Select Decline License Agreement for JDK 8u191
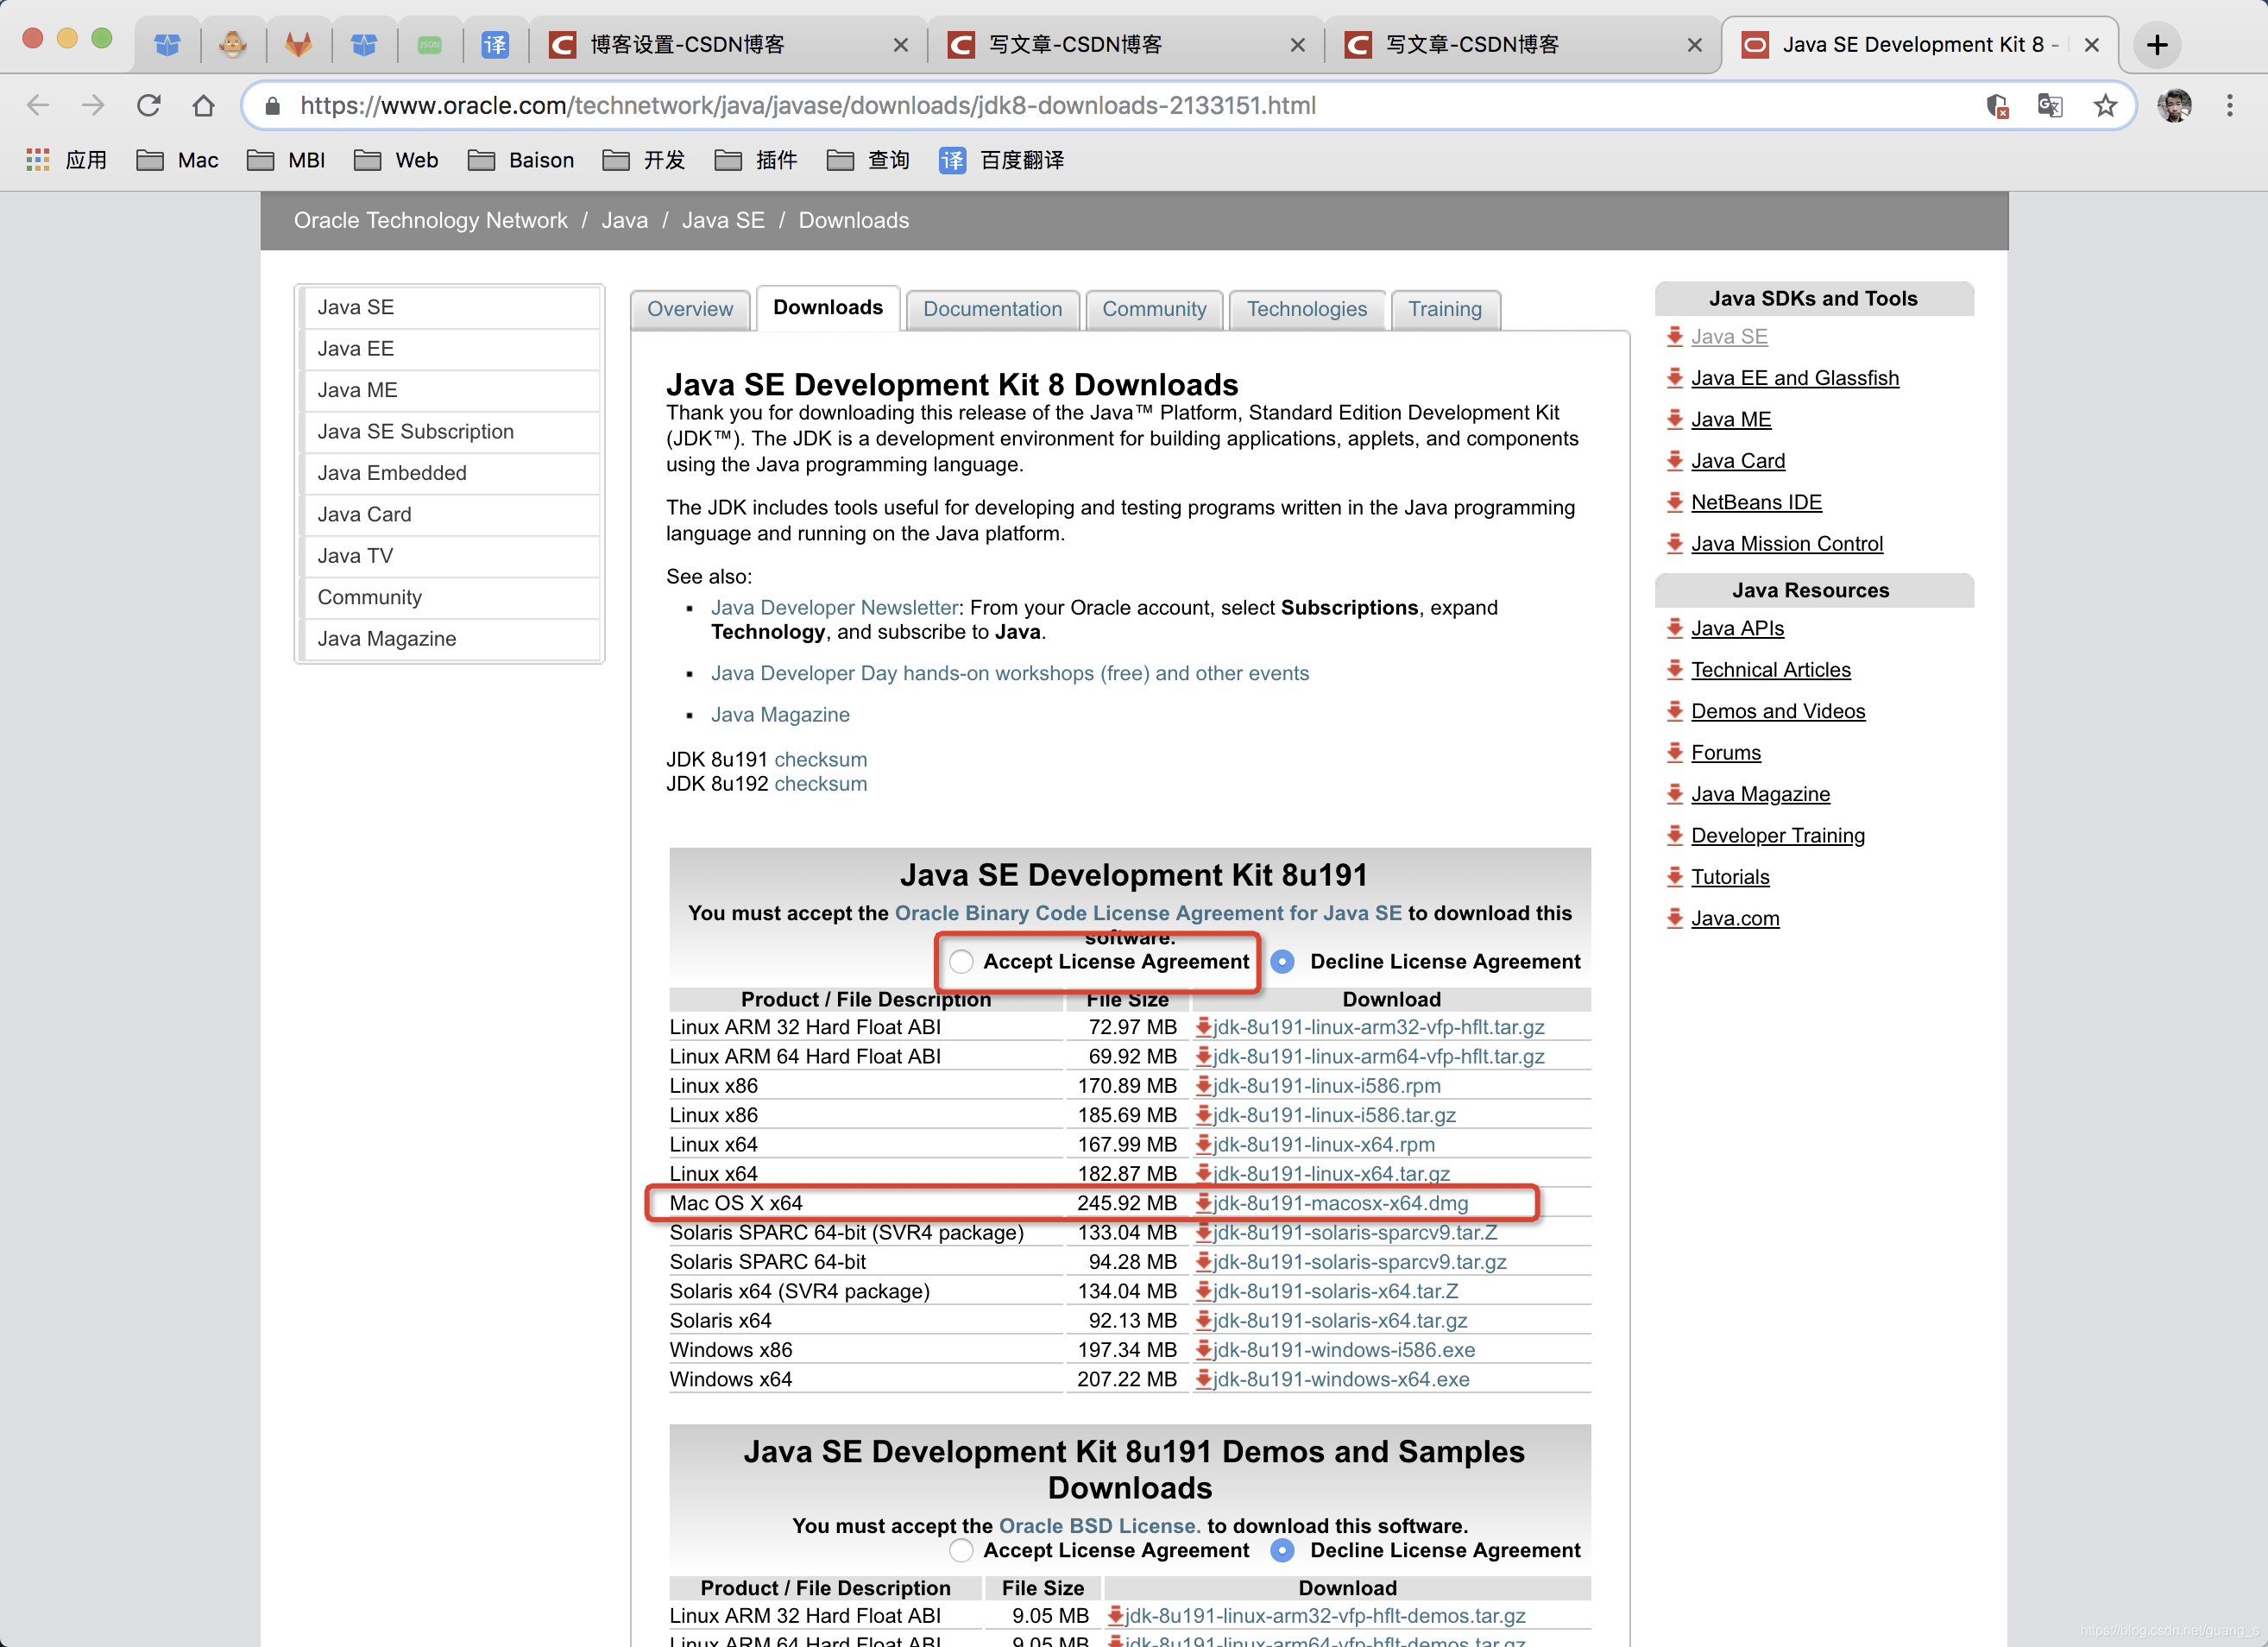2268x1647 pixels. (x=1282, y=961)
